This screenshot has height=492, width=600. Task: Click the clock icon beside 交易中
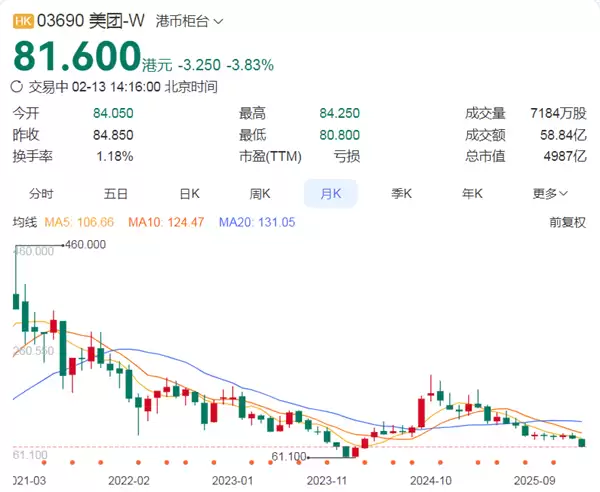[x=16, y=87]
